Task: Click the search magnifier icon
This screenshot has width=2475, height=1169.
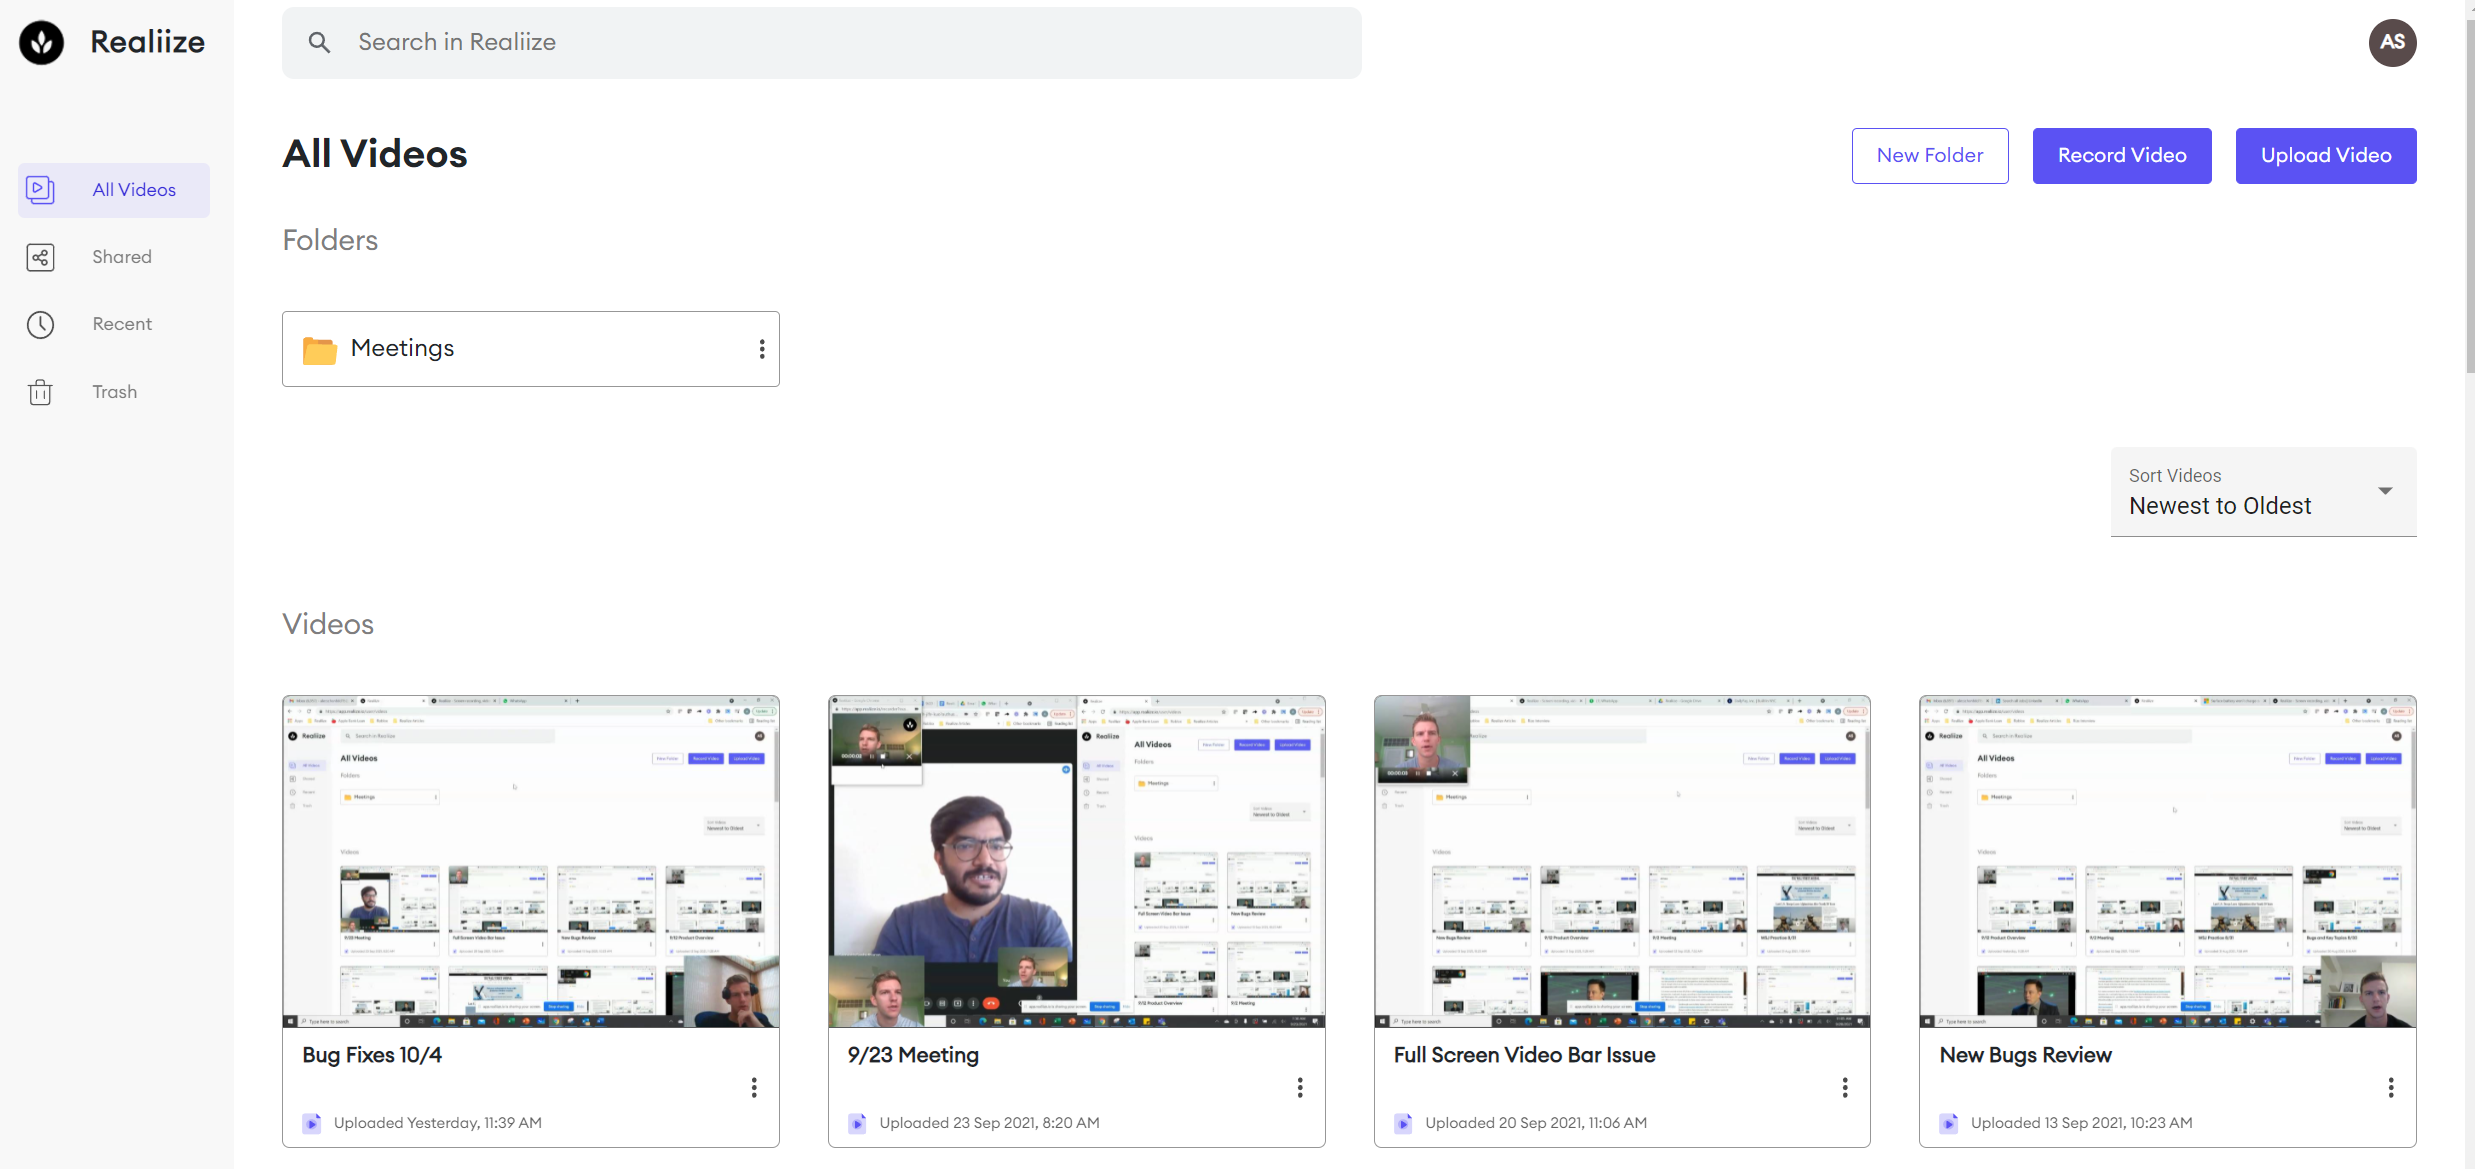Action: tap(318, 42)
